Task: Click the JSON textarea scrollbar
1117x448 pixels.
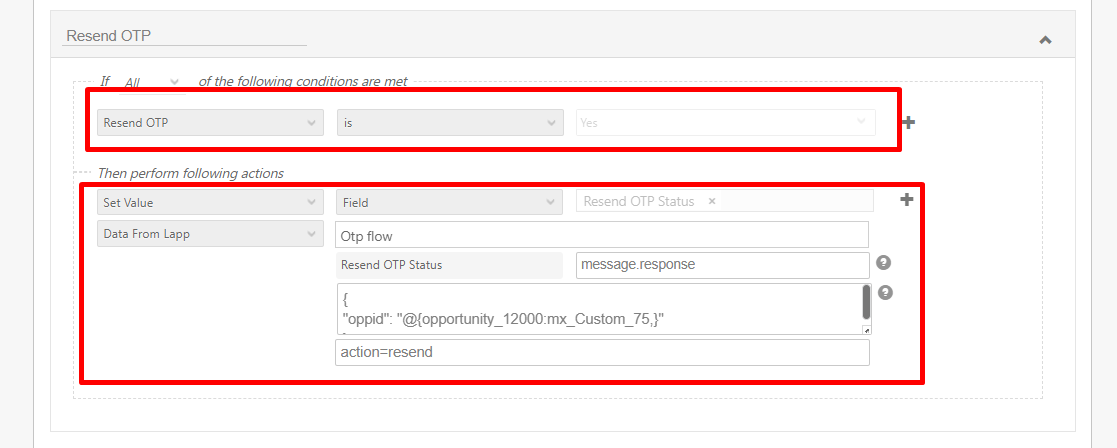Action: (x=866, y=301)
